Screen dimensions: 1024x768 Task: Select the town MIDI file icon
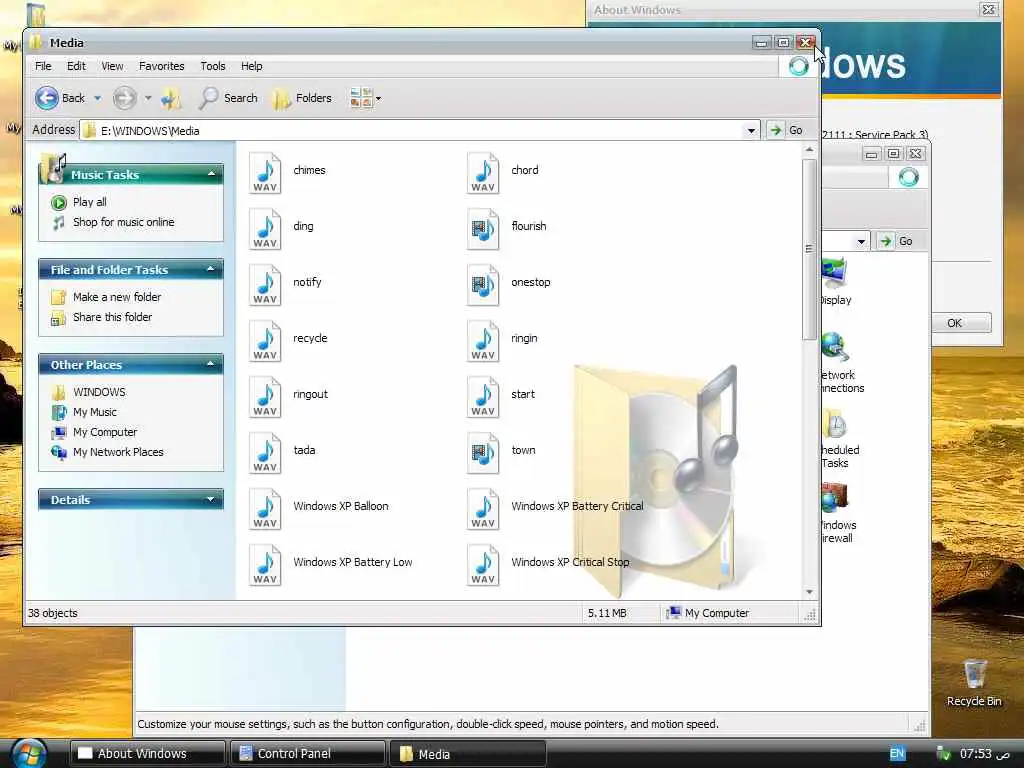point(483,453)
